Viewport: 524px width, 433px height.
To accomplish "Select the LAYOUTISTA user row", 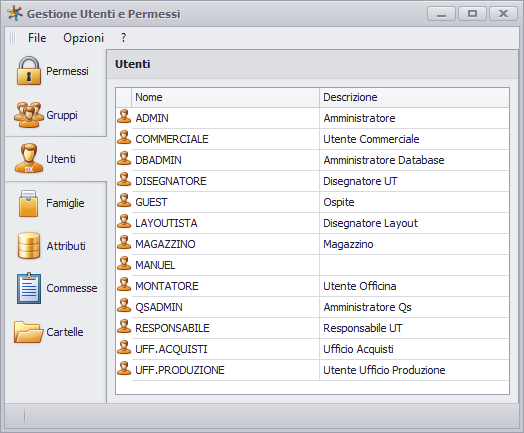I will click(x=312, y=223).
